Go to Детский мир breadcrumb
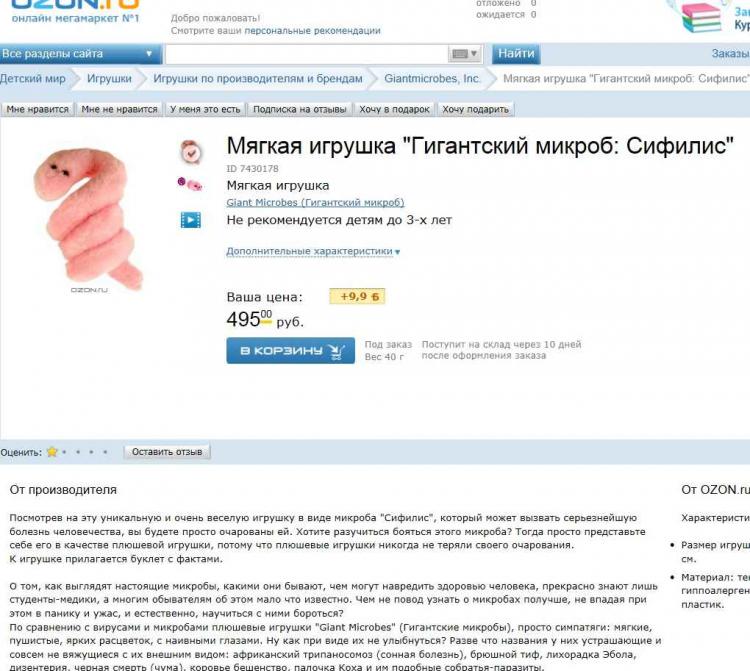 pos(33,79)
